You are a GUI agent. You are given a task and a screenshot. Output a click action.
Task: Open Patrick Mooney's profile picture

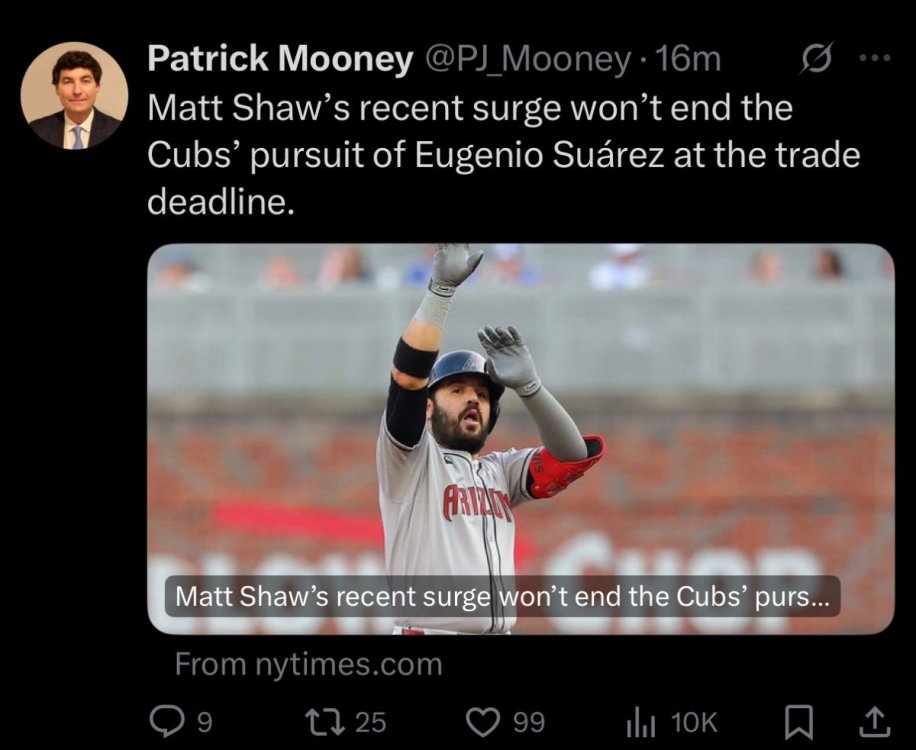click(74, 96)
